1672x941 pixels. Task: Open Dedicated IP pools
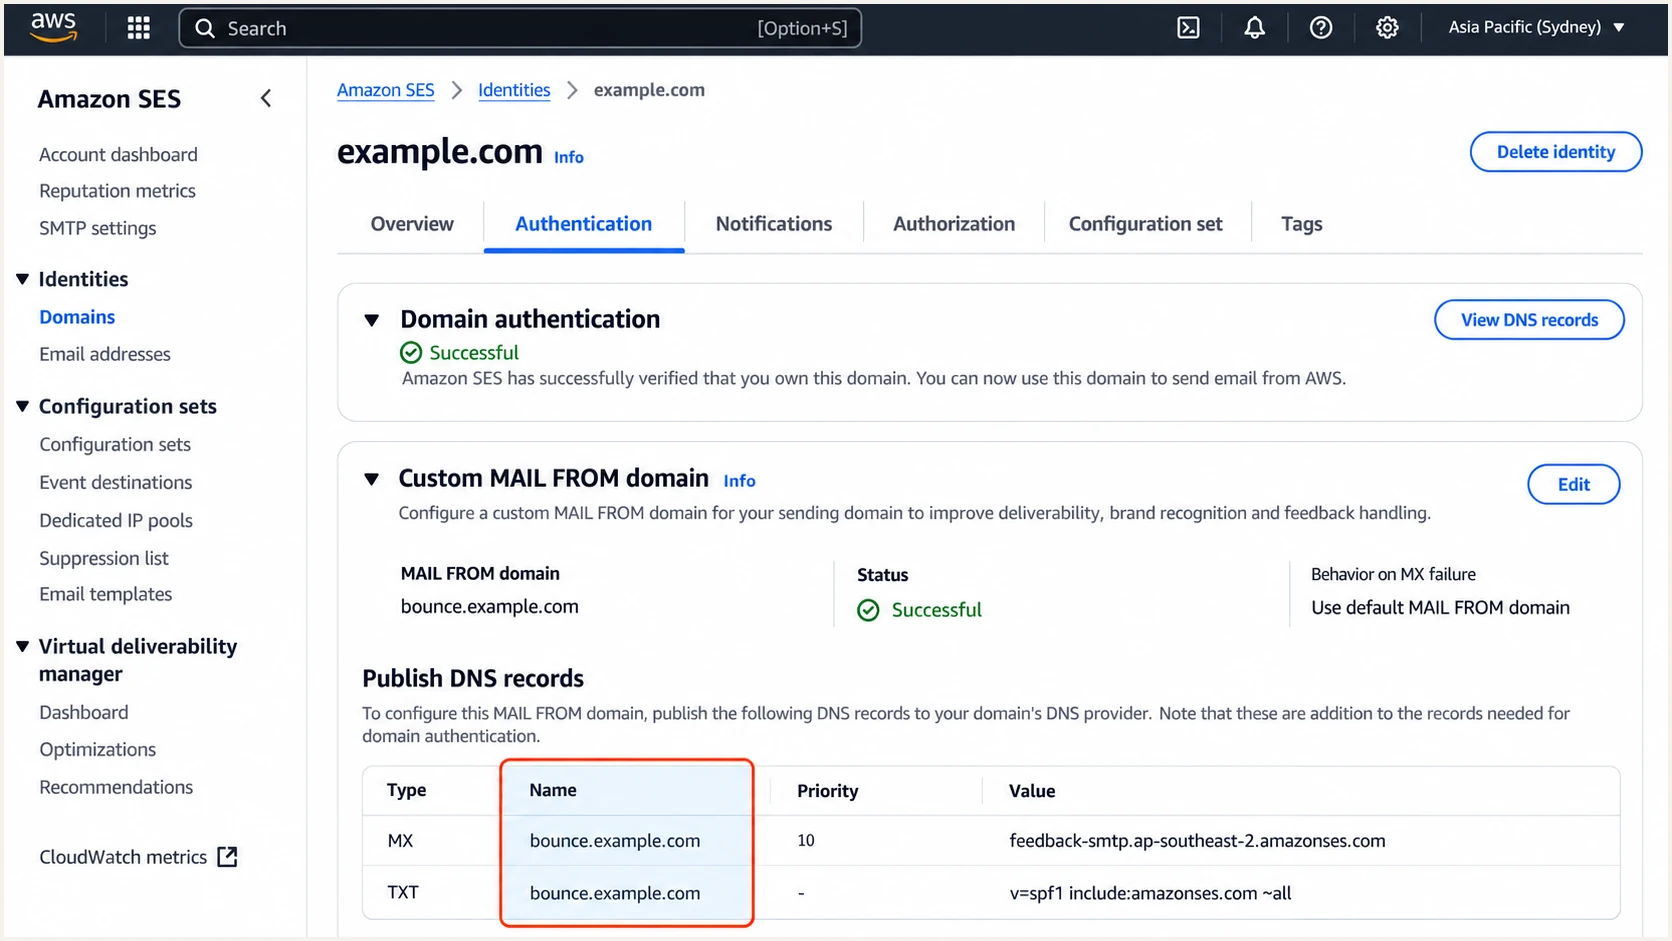coord(116,520)
